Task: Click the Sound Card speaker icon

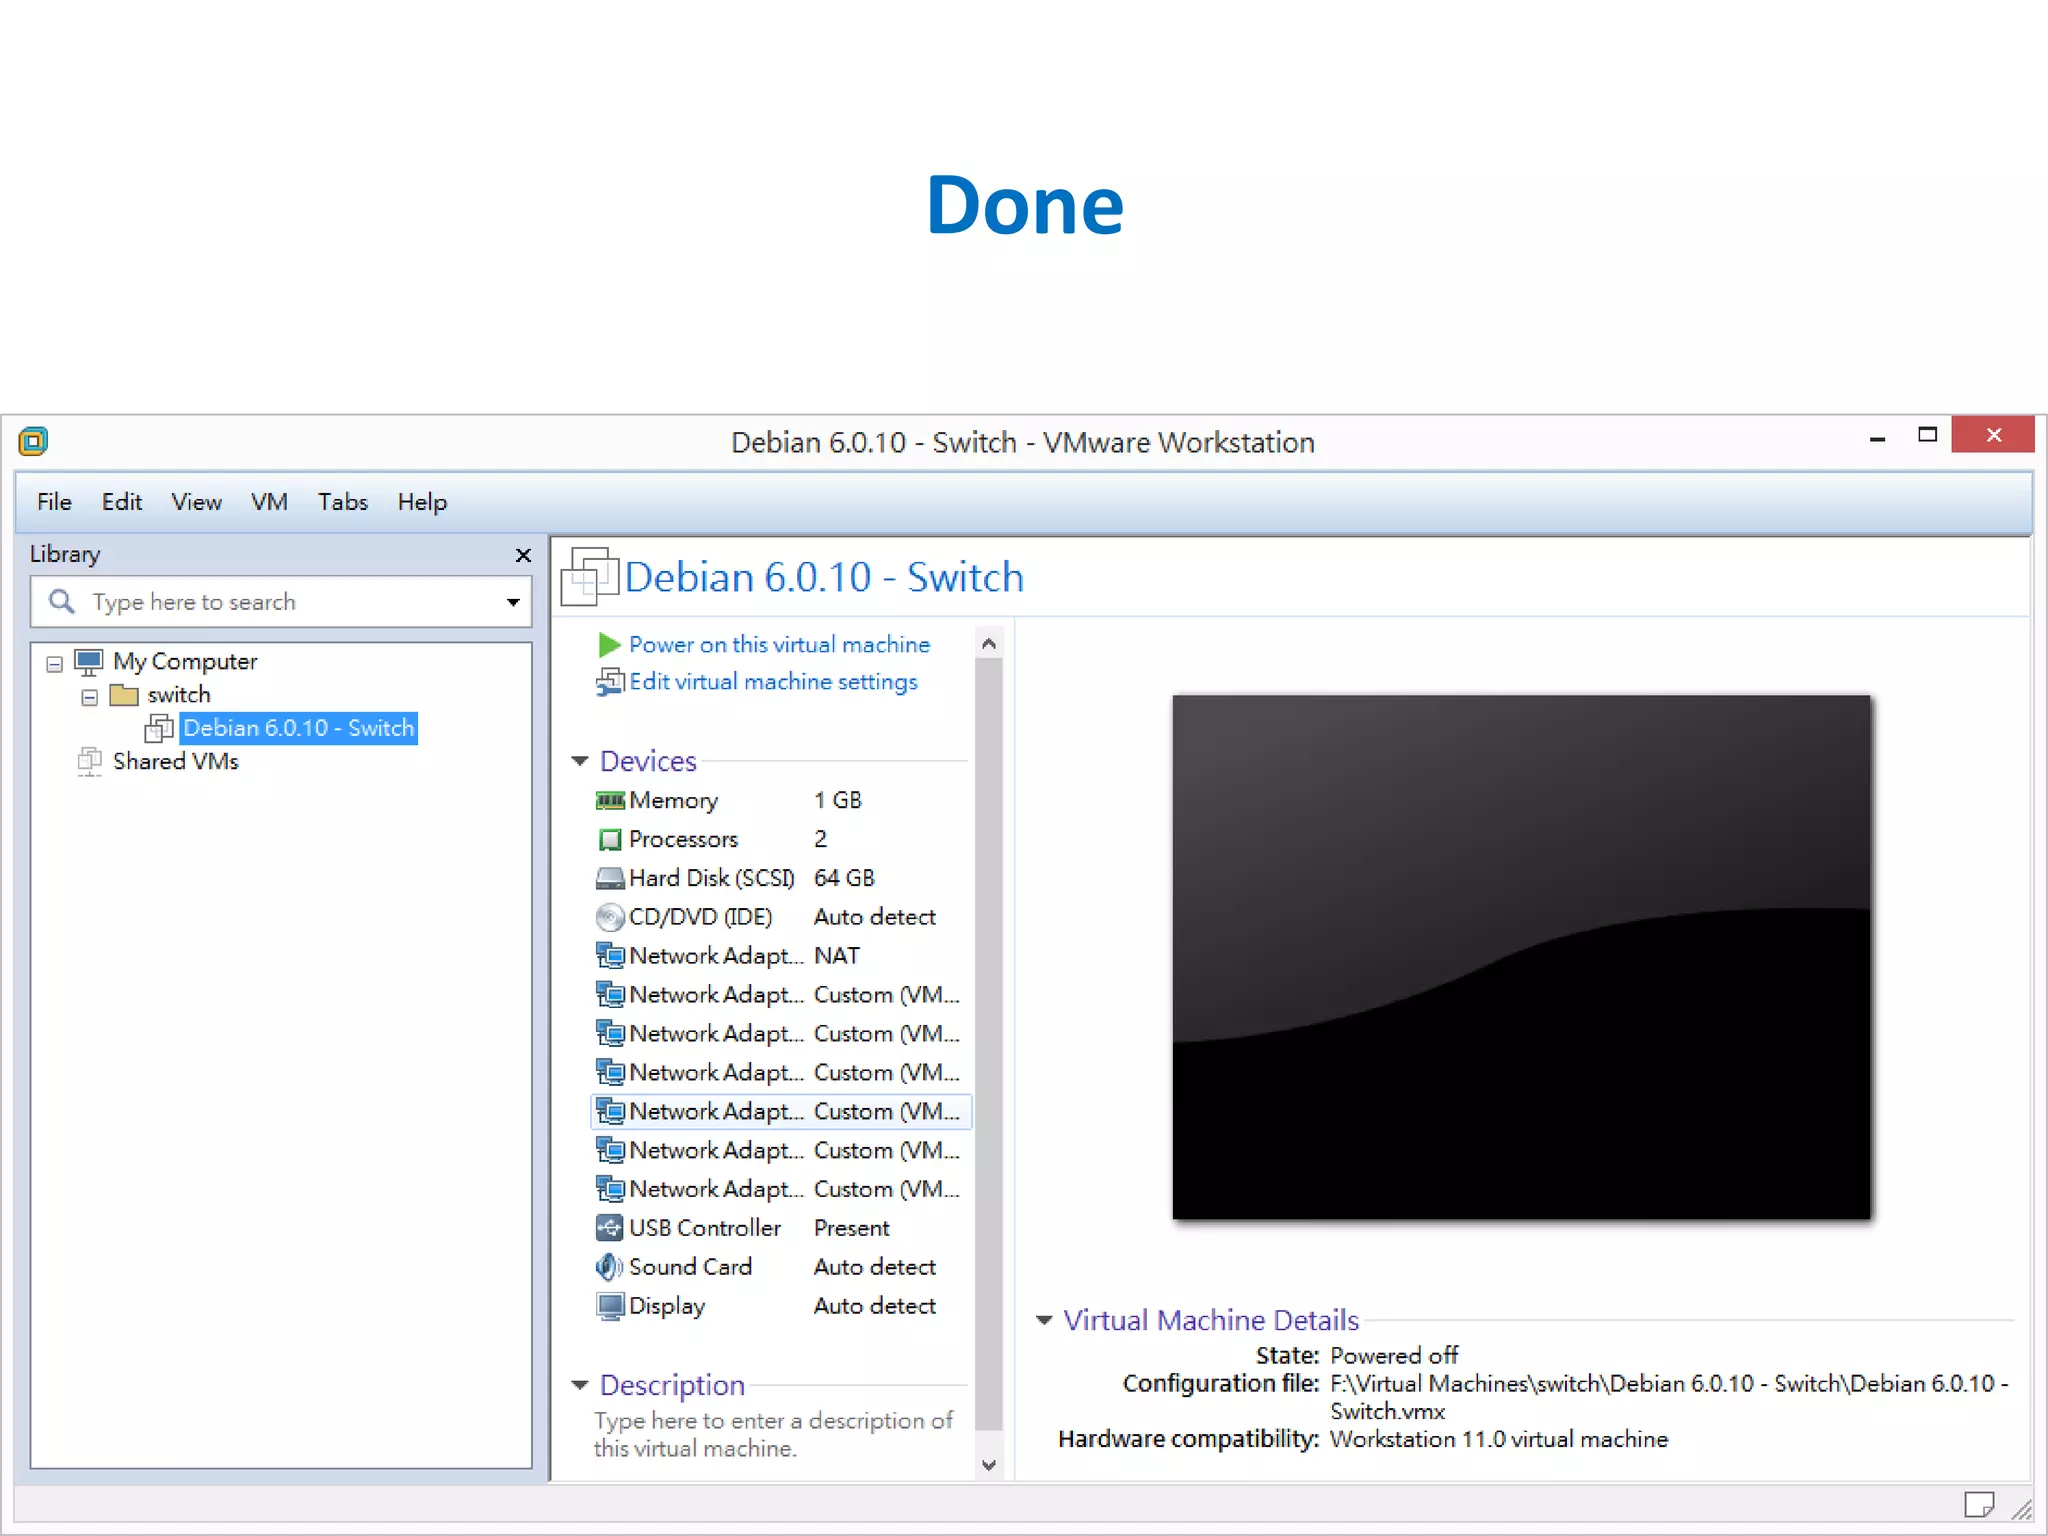Action: pos(609,1267)
